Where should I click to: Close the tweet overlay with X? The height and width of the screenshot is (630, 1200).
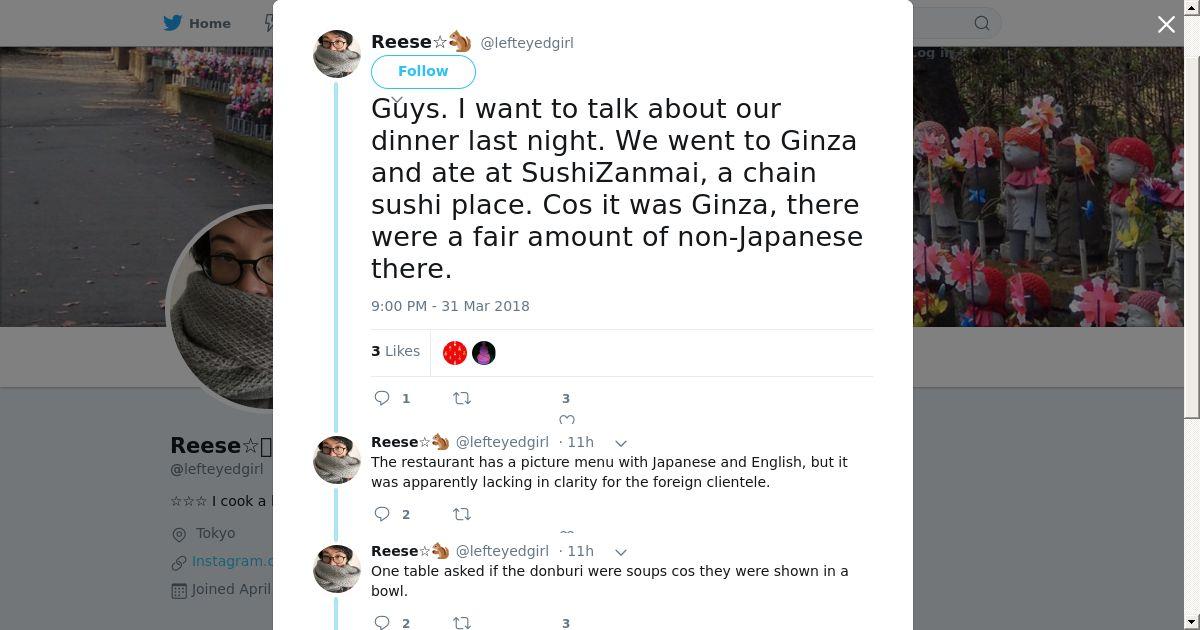tap(1166, 24)
